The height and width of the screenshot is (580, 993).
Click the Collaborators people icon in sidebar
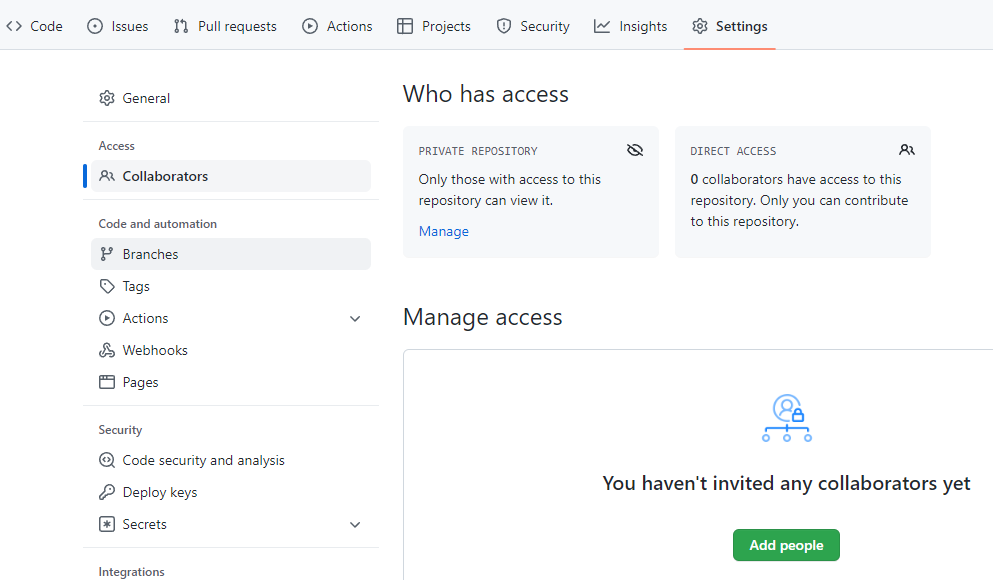[x=107, y=176]
